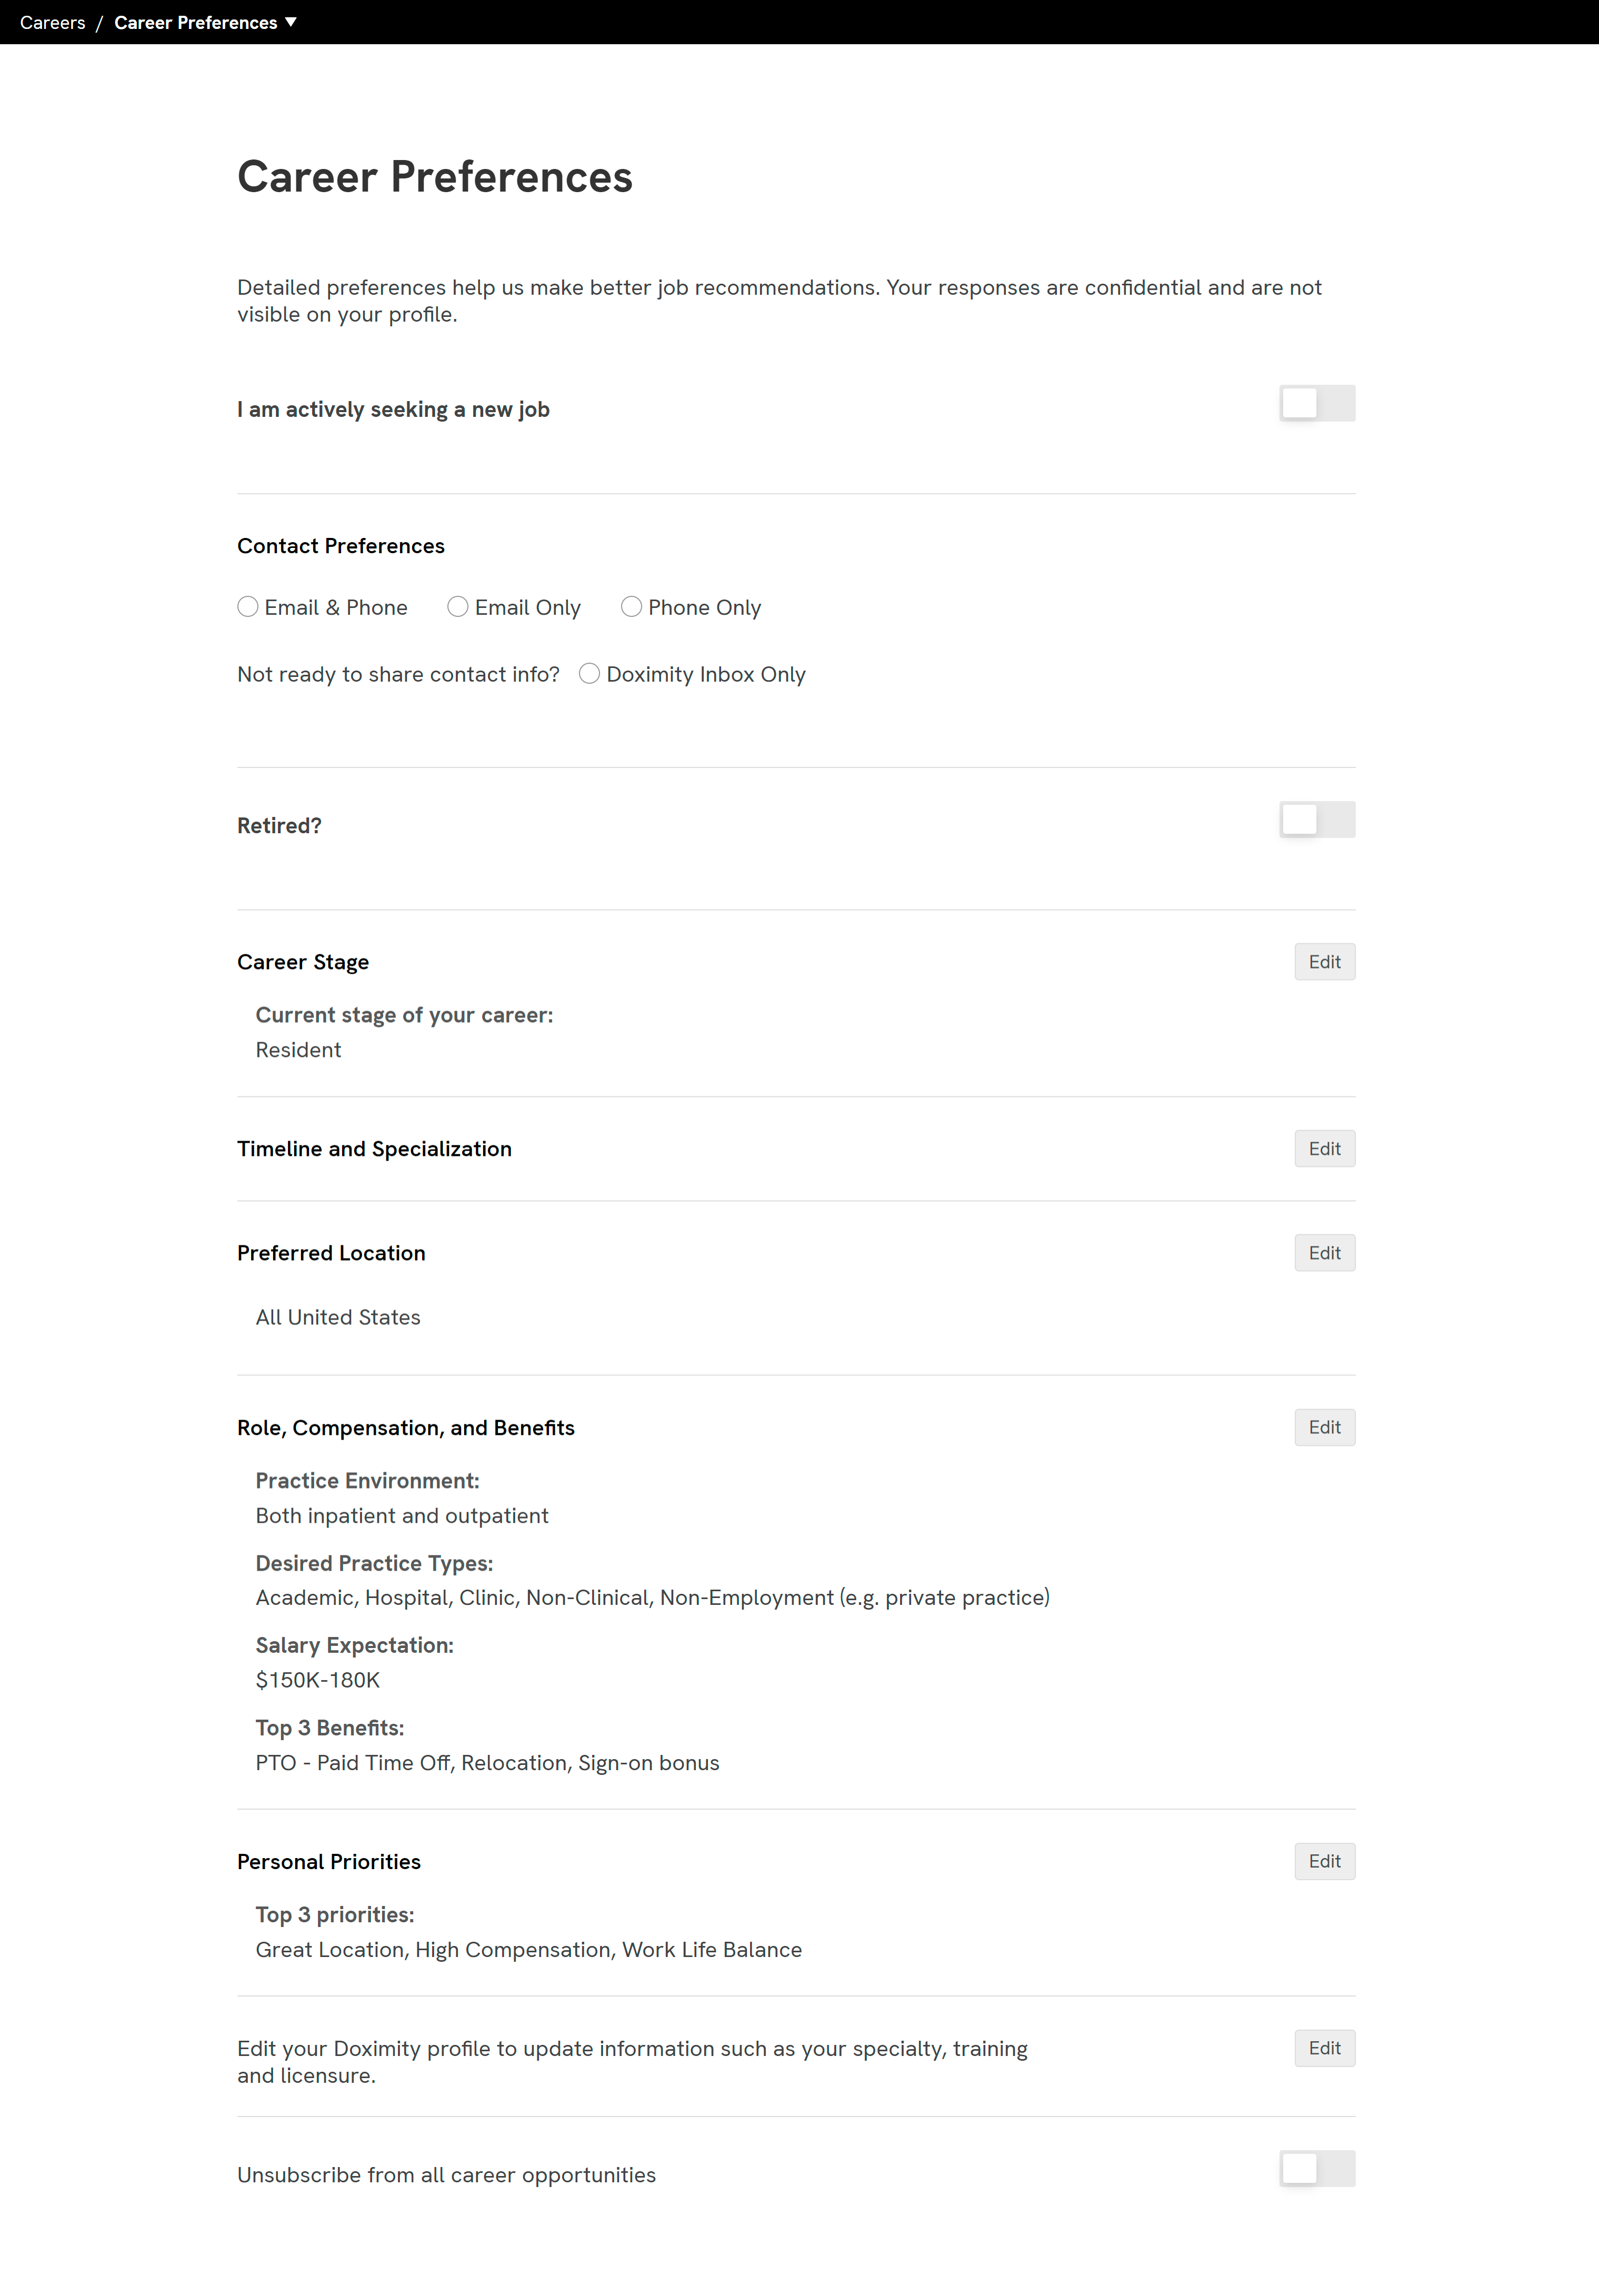Toggle 'I am actively seeking a new job'
Image resolution: width=1599 pixels, height=2296 pixels.
(x=1317, y=403)
